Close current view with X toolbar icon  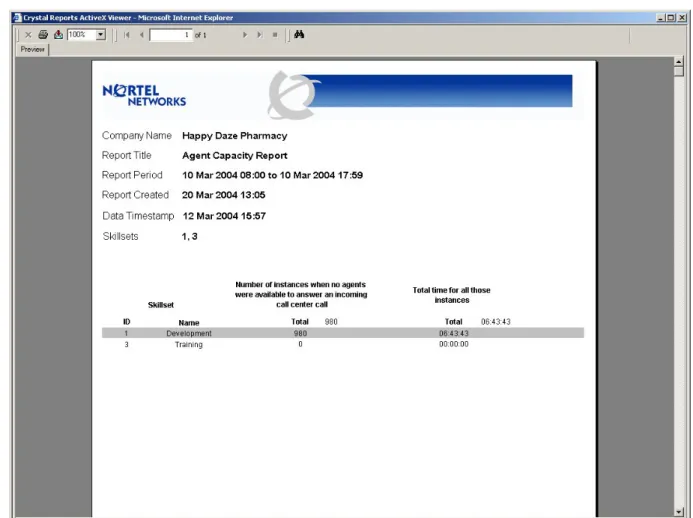pos(28,35)
